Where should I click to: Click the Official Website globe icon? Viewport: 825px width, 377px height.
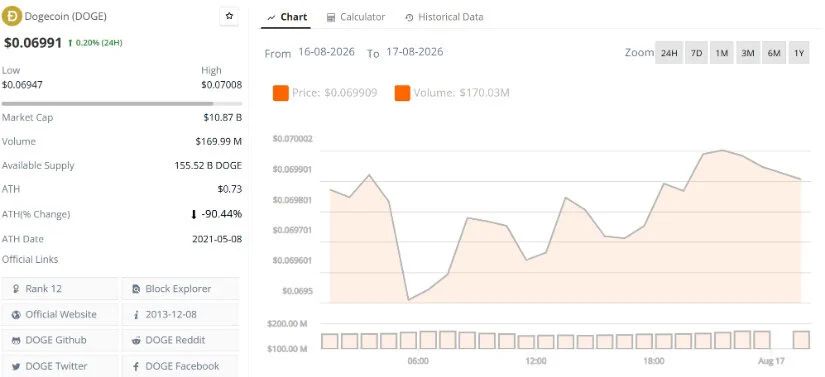16,314
